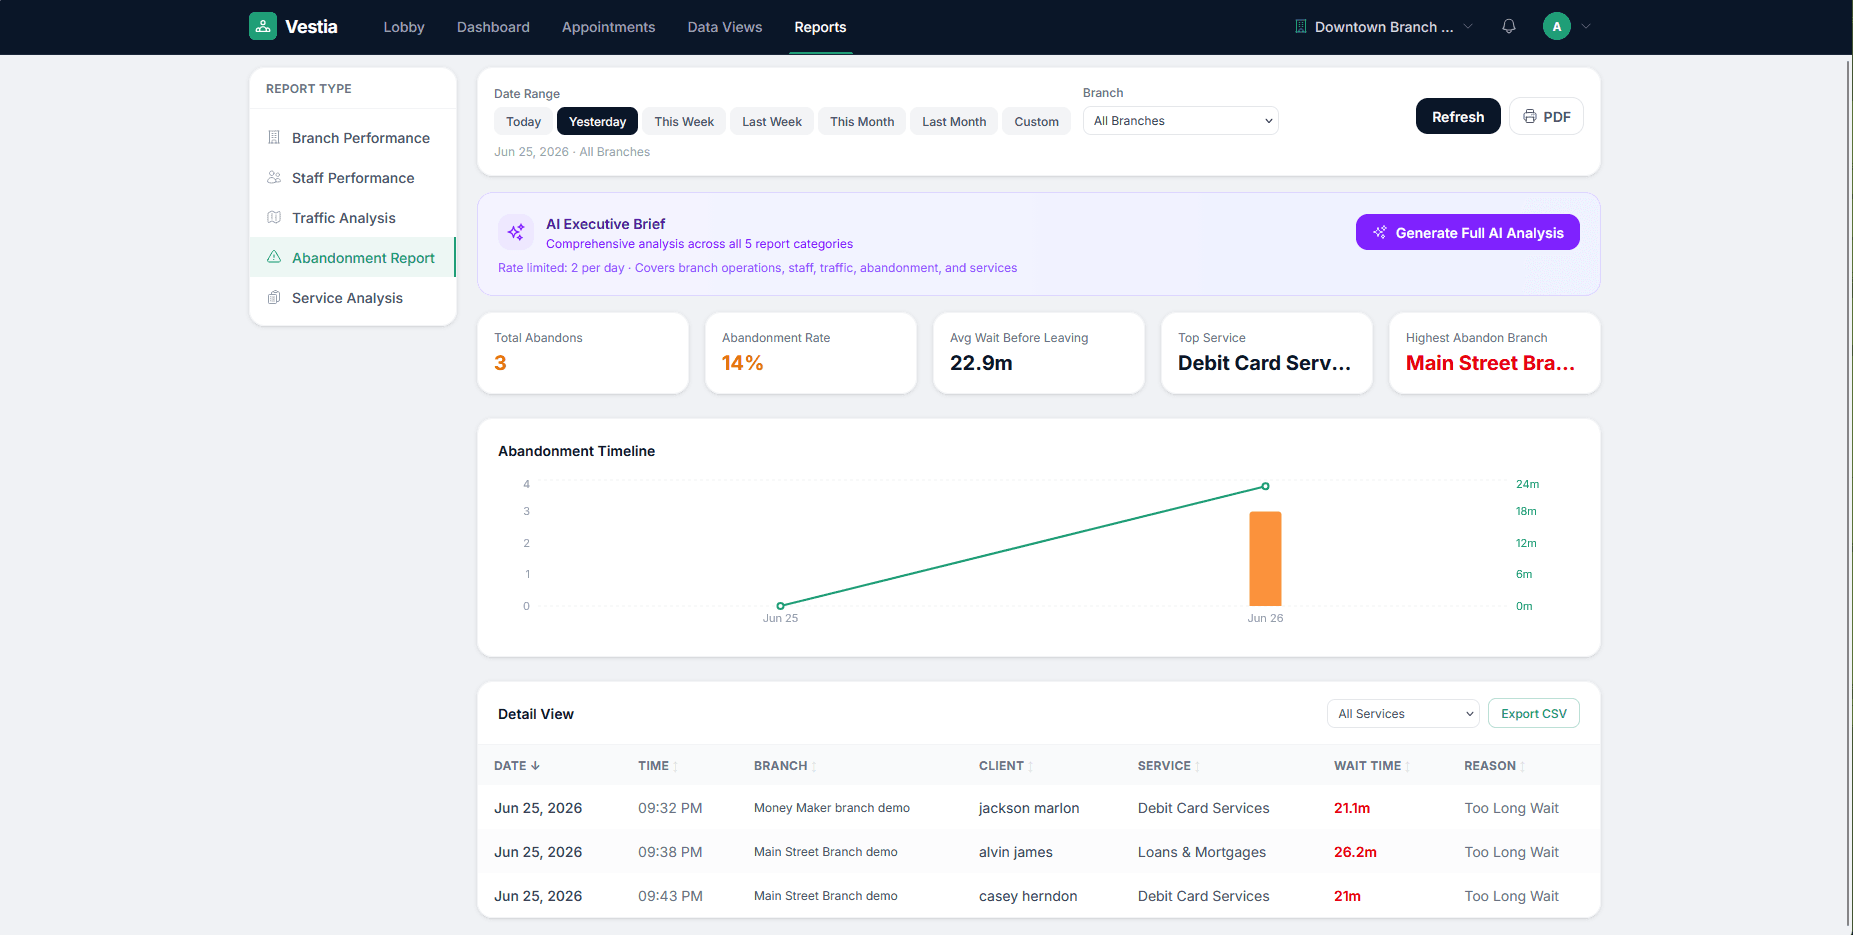Select Last Month date range
Screen dimensions: 1853x935
coord(954,122)
